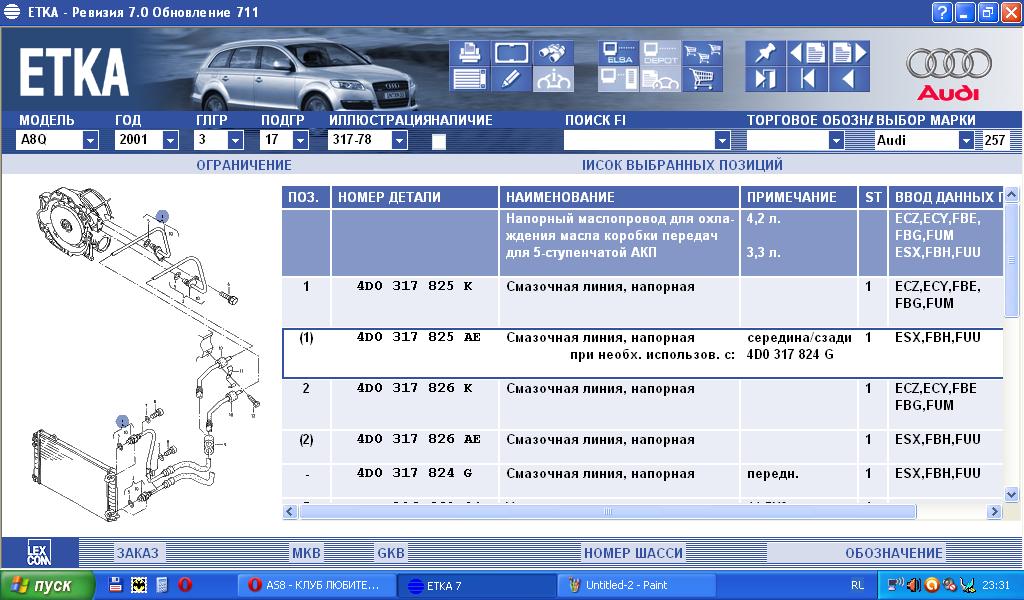The height and width of the screenshot is (600, 1024).
Task: Click the pushpin icon
Action: pos(765,52)
